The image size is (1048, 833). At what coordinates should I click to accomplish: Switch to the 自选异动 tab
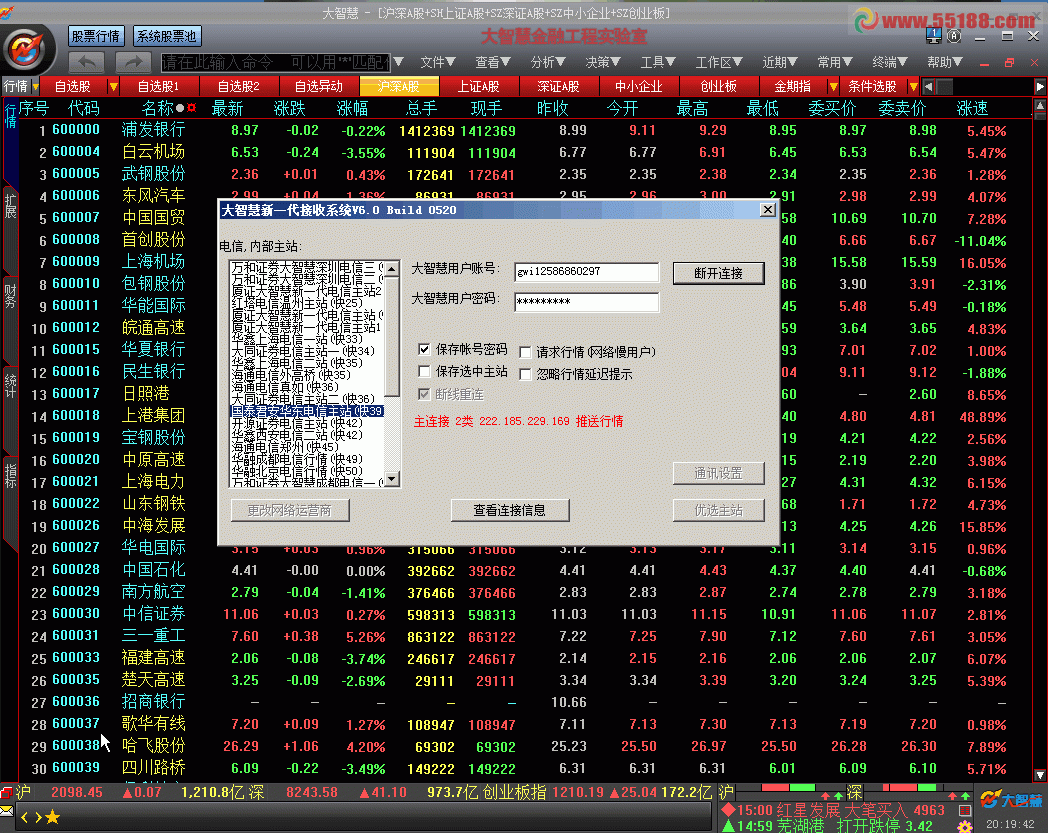coord(319,87)
